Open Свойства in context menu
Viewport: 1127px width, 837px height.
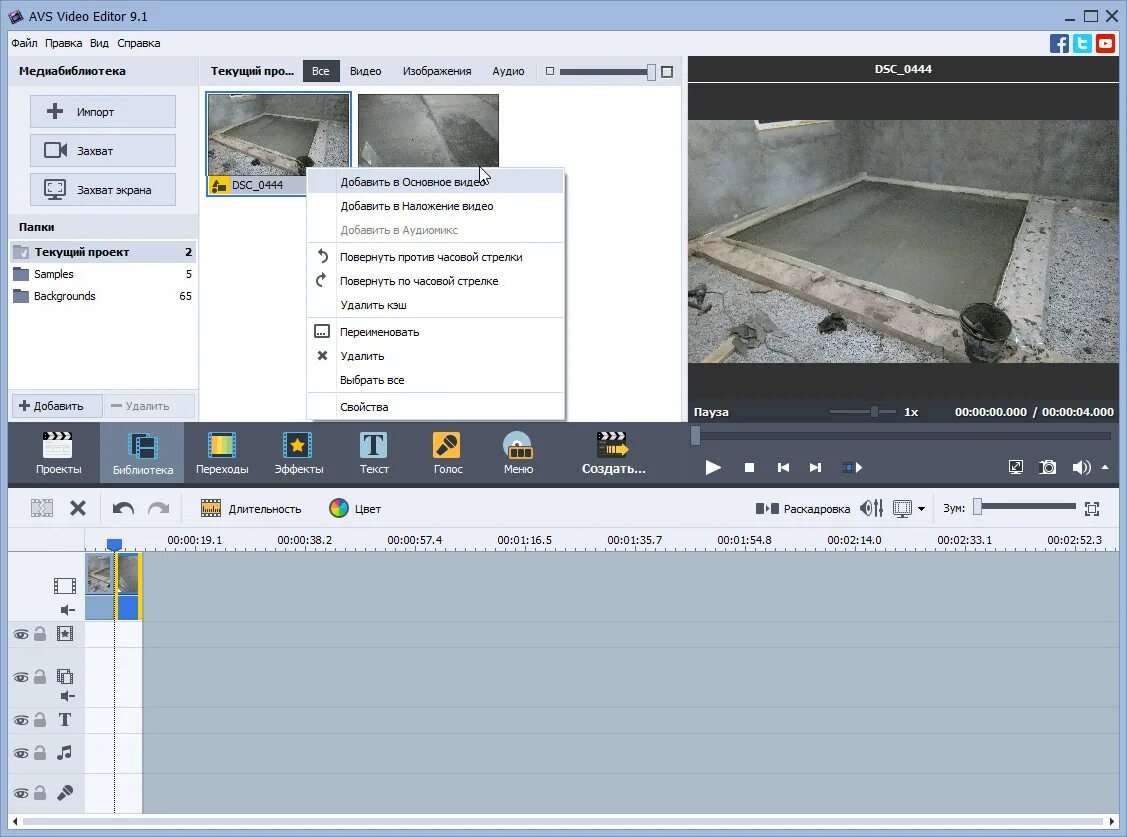click(x=436, y=407)
